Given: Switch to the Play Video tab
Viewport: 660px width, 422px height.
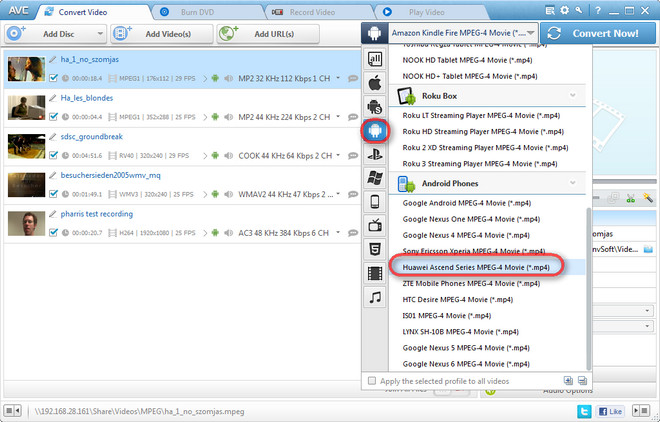Looking at the screenshot, I should [x=429, y=12].
